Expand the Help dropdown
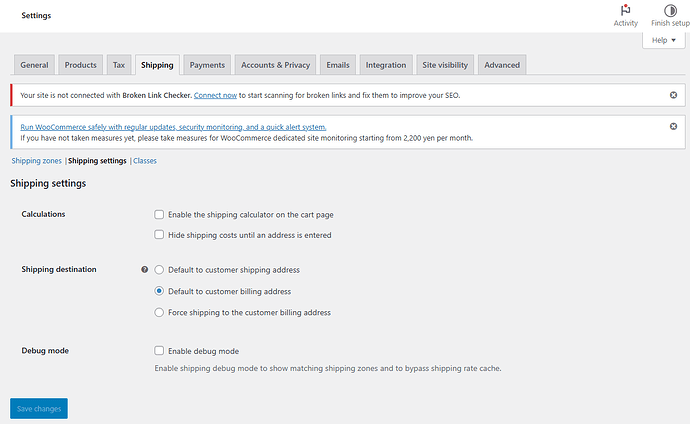Screen dimensions: 690x424 click(x=663, y=40)
